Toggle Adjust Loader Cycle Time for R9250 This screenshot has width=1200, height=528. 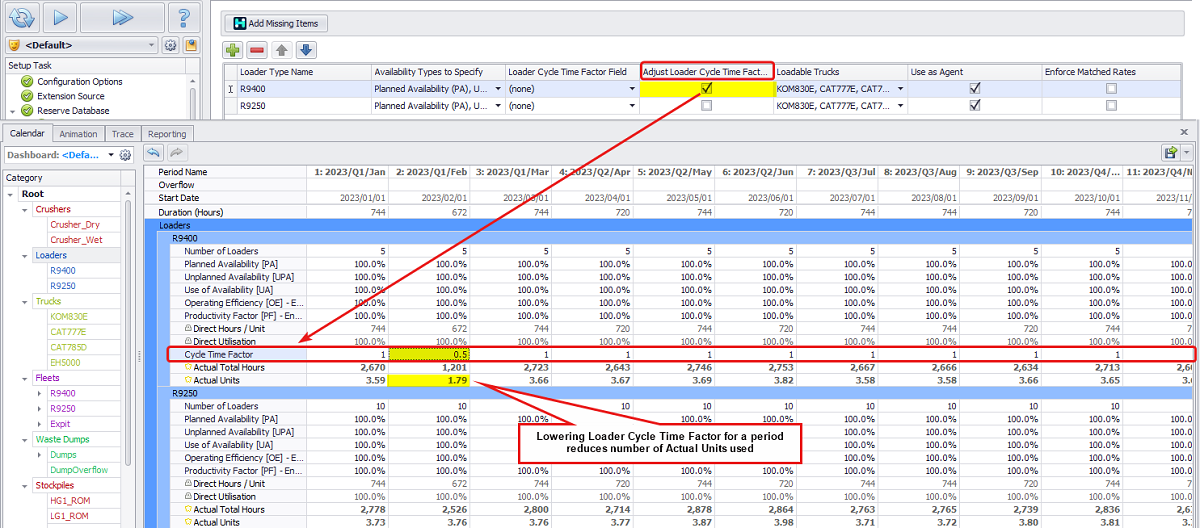pyautogui.click(x=707, y=105)
